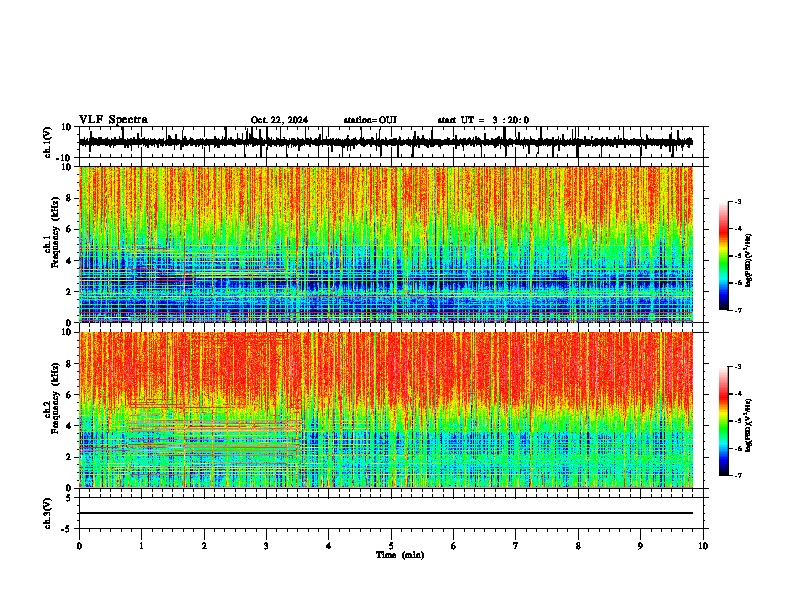The width and height of the screenshot is (792, 612).
Task: Click the -7 label on ch.1 colorbar
Action: [737, 311]
